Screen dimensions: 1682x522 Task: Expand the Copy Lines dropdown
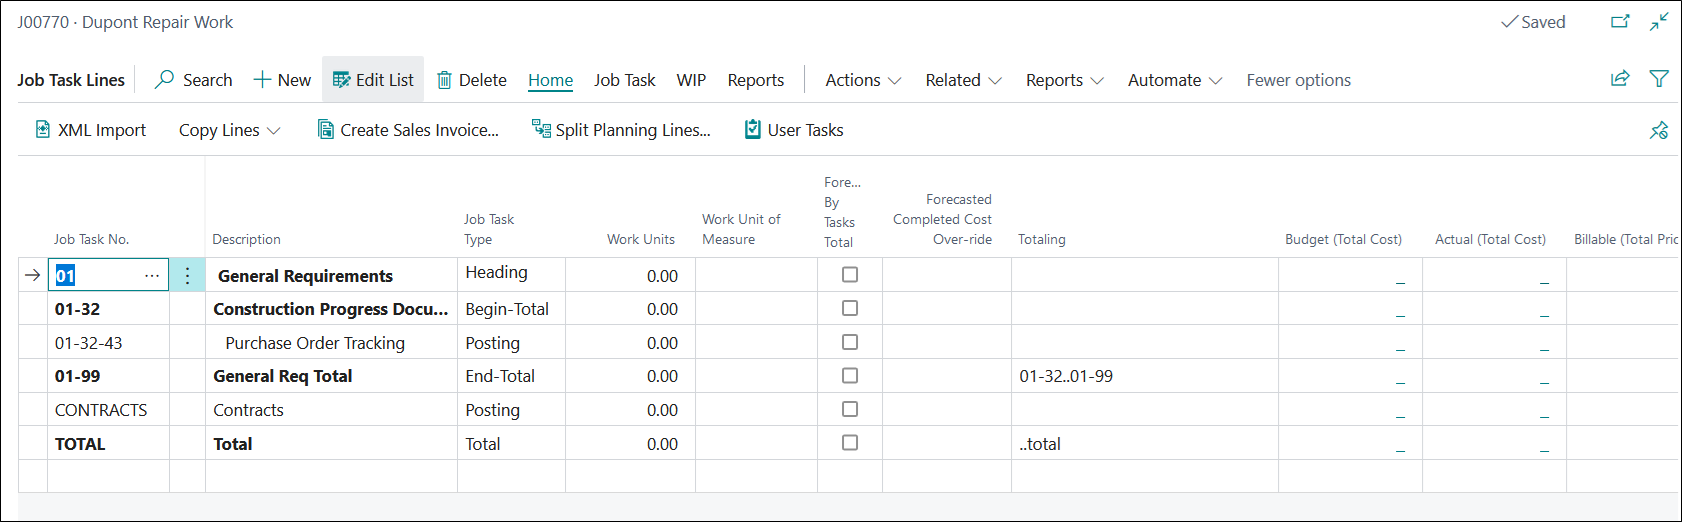click(229, 130)
